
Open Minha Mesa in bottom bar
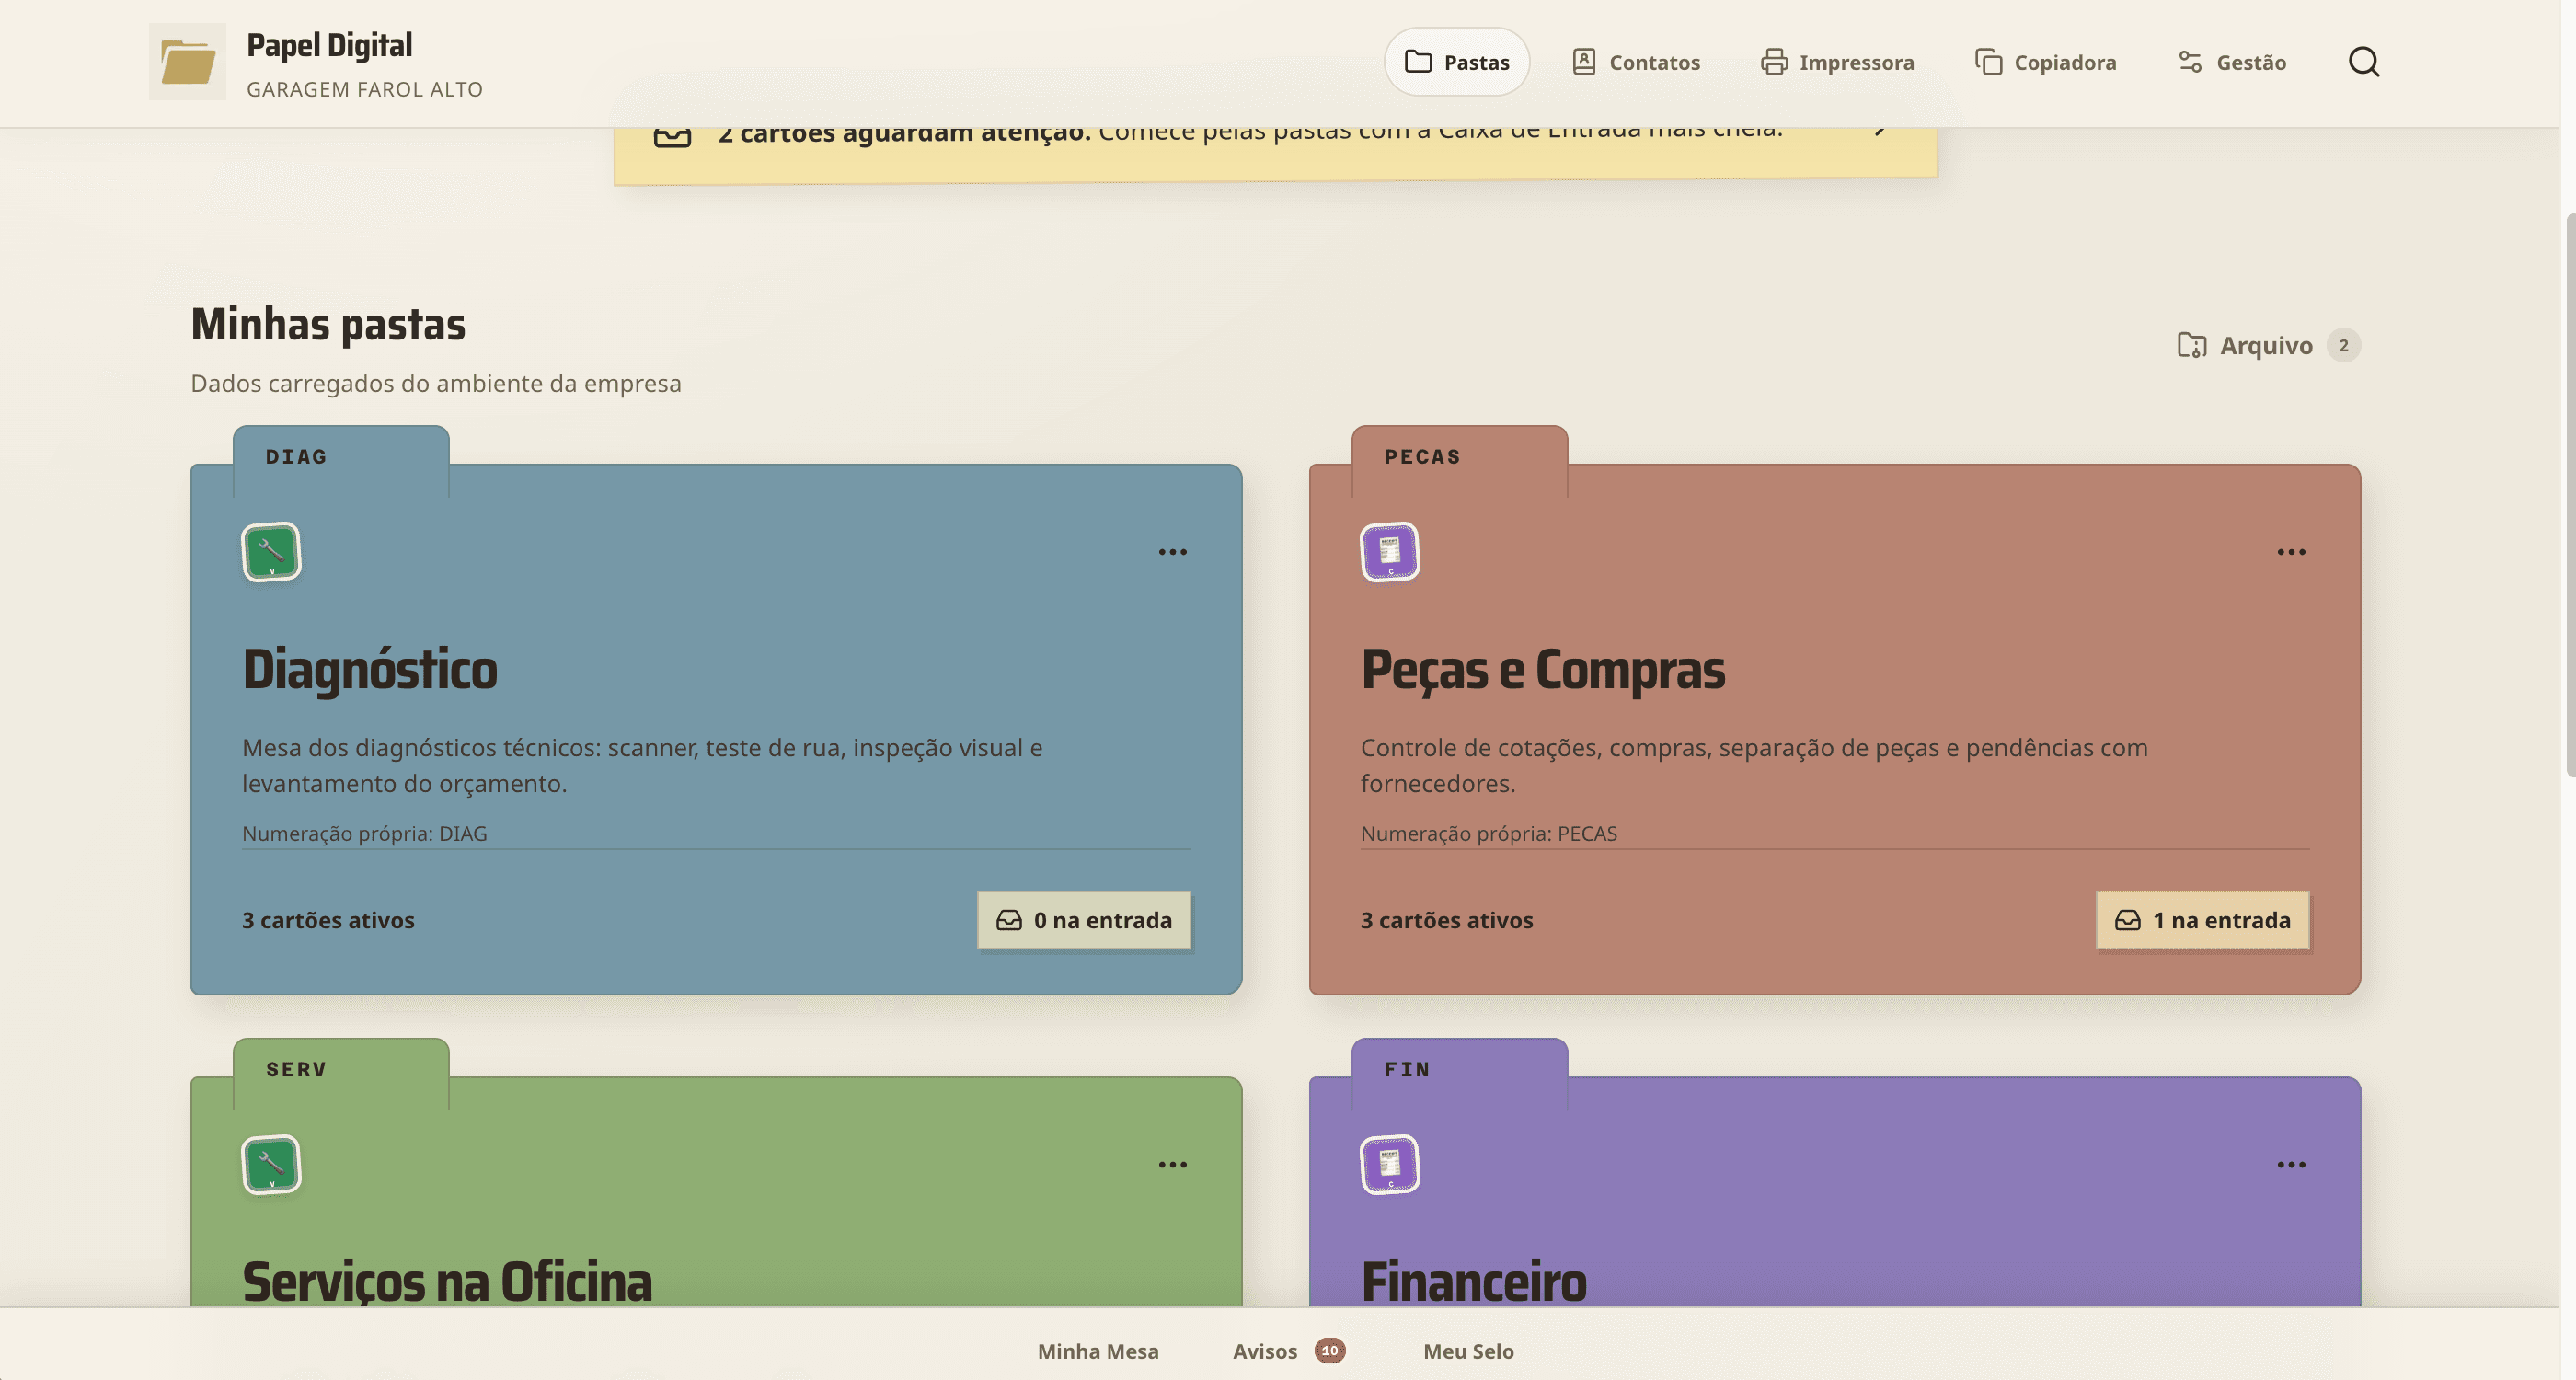[x=1098, y=1351]
